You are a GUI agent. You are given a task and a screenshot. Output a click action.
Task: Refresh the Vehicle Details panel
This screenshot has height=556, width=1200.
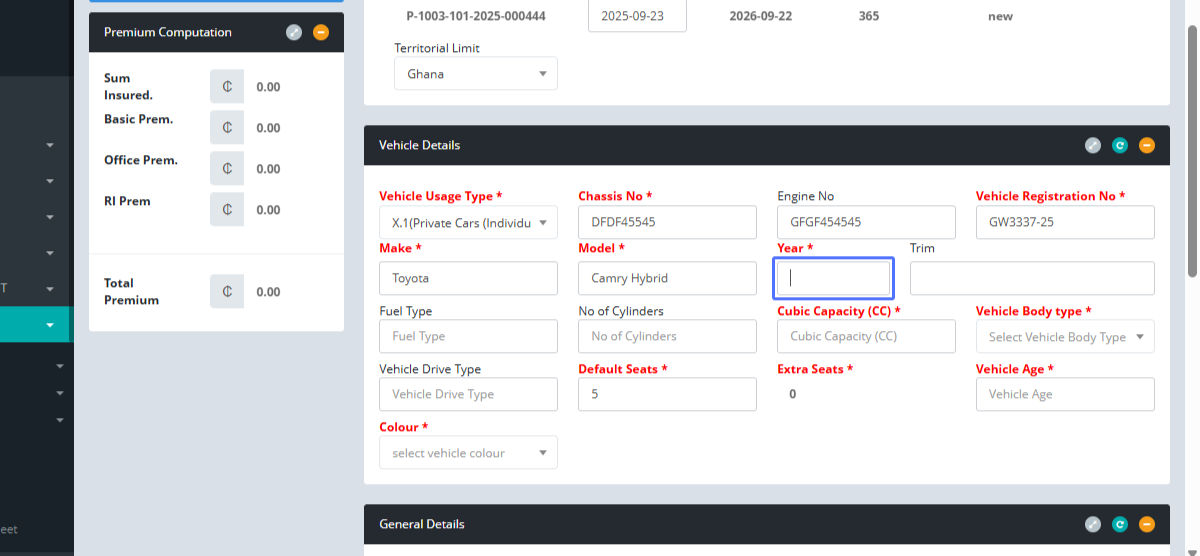point(1120,145)
